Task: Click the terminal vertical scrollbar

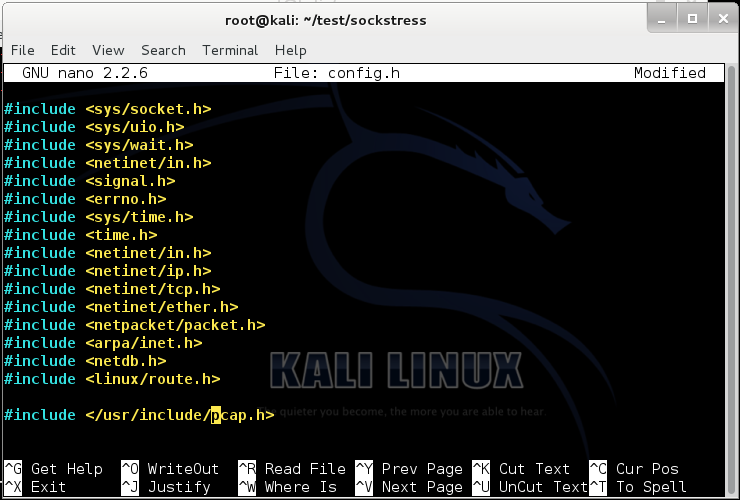Action: click(732, 279)
